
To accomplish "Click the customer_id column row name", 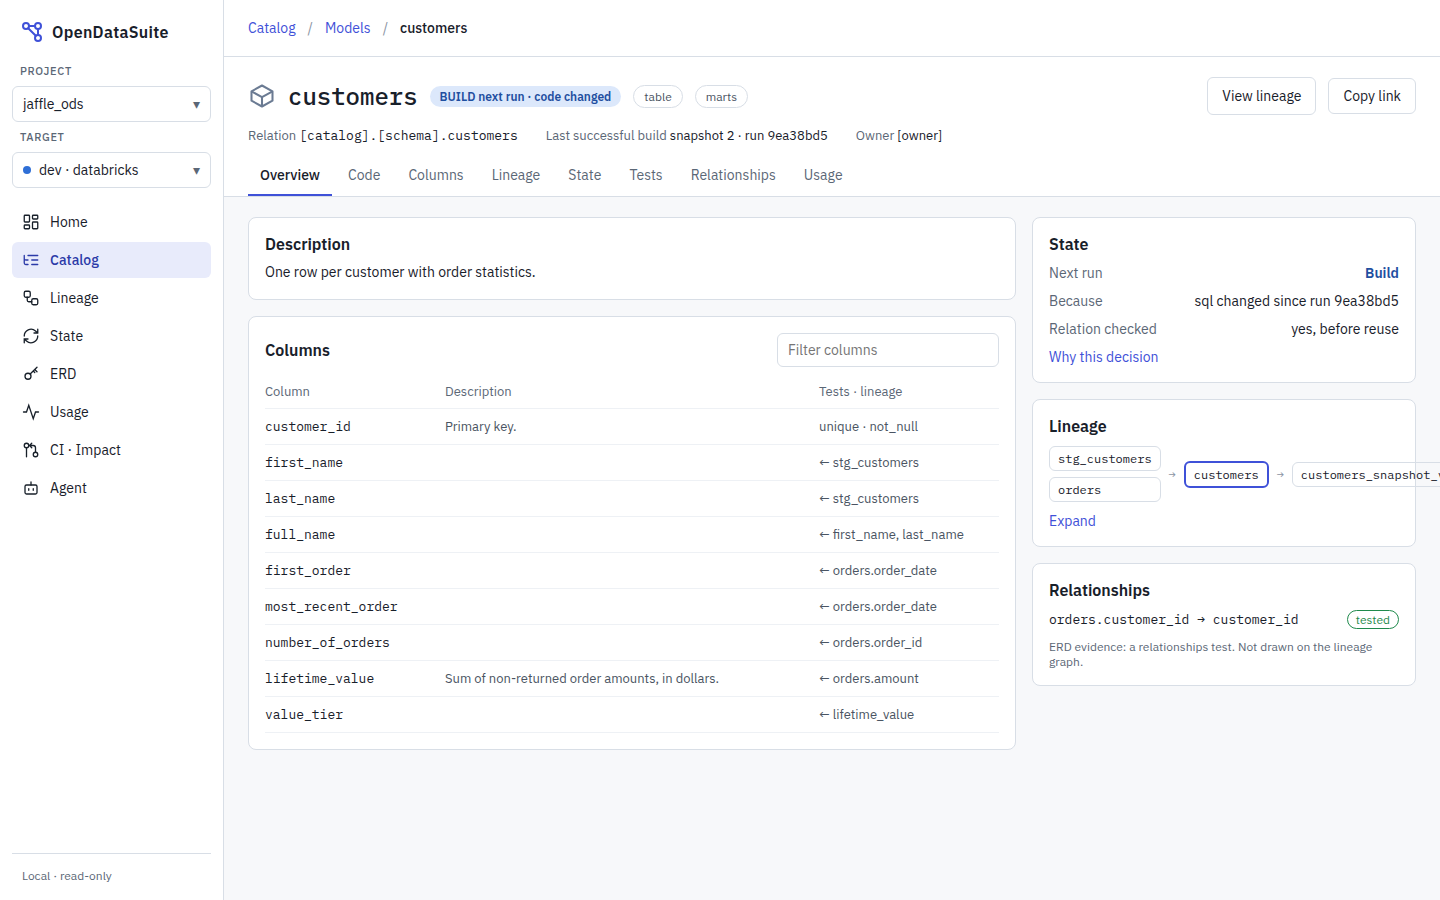I will (308, 427).
